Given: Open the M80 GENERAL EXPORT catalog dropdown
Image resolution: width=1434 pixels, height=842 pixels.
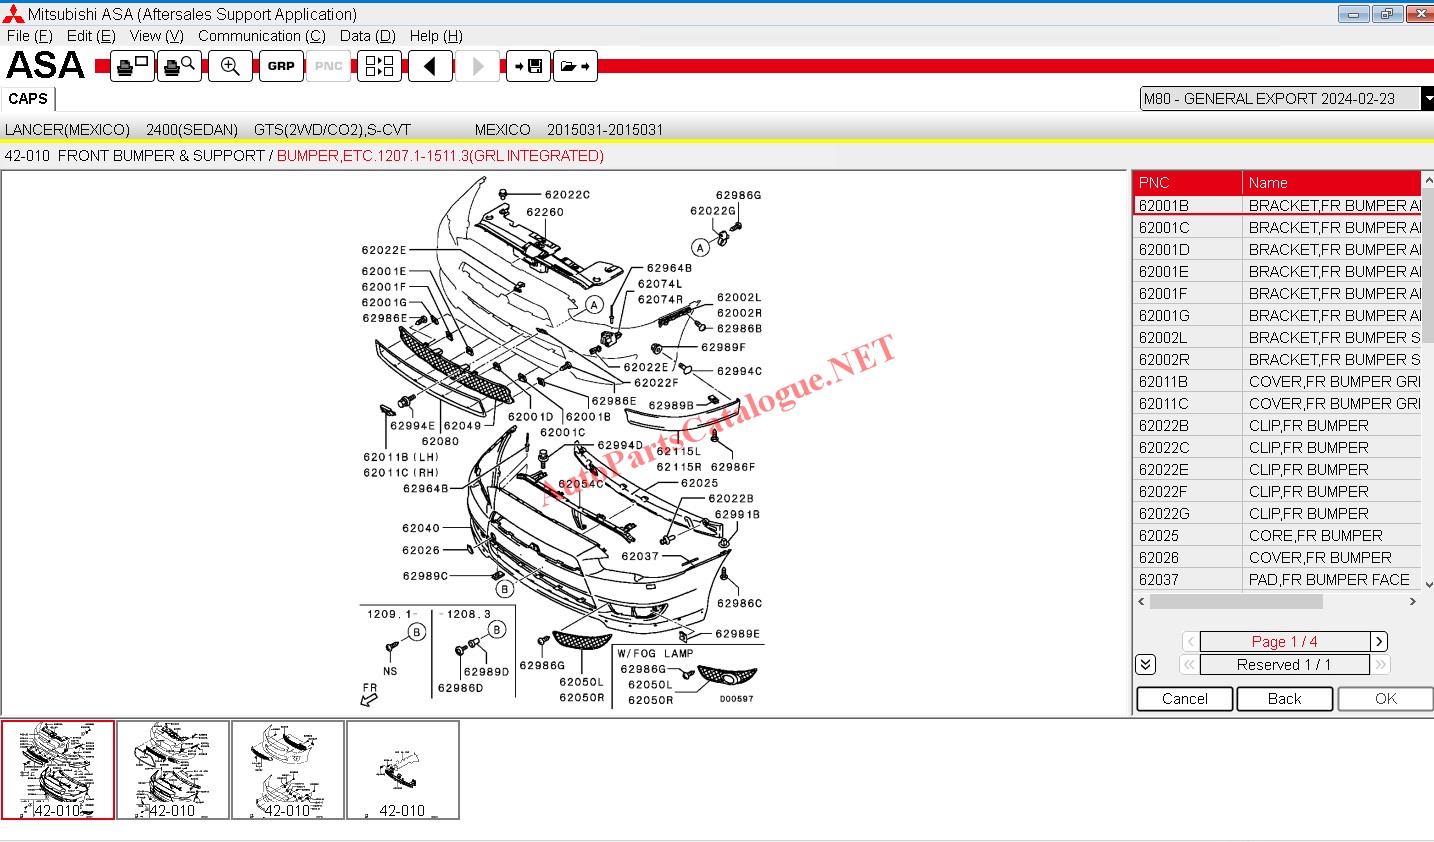Looking at the screenshot, I should pyautogui.click(x=1427, y=99).
